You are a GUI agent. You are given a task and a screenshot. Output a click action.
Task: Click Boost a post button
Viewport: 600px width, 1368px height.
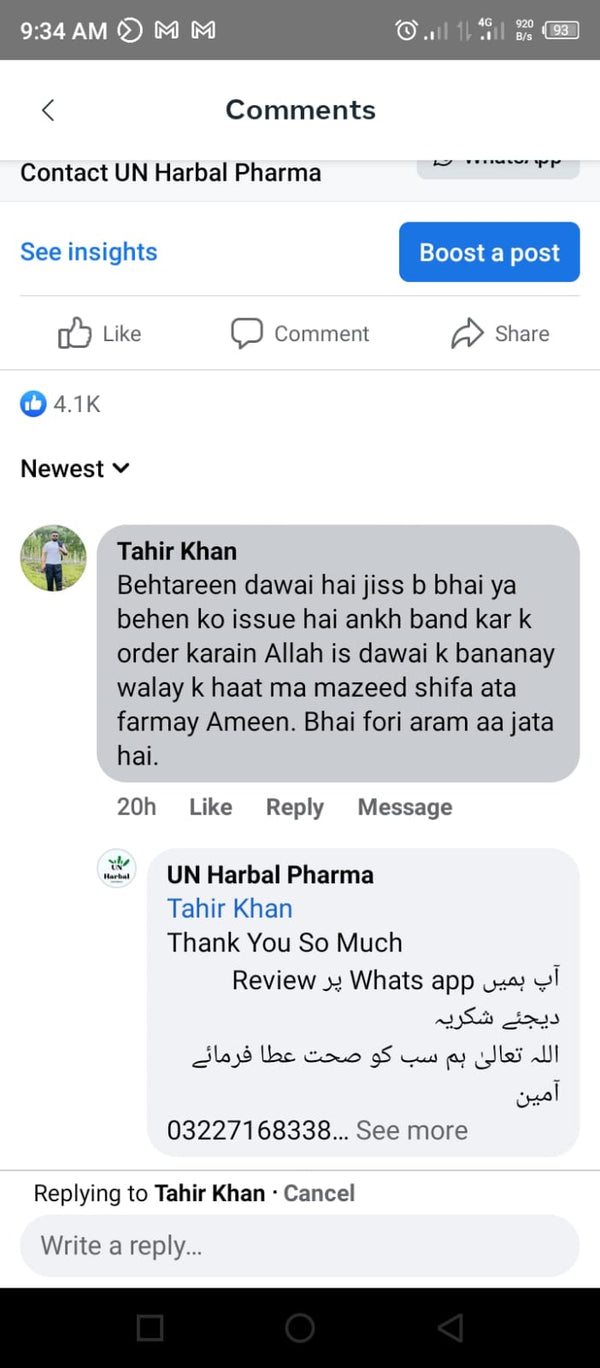point(489,252)
